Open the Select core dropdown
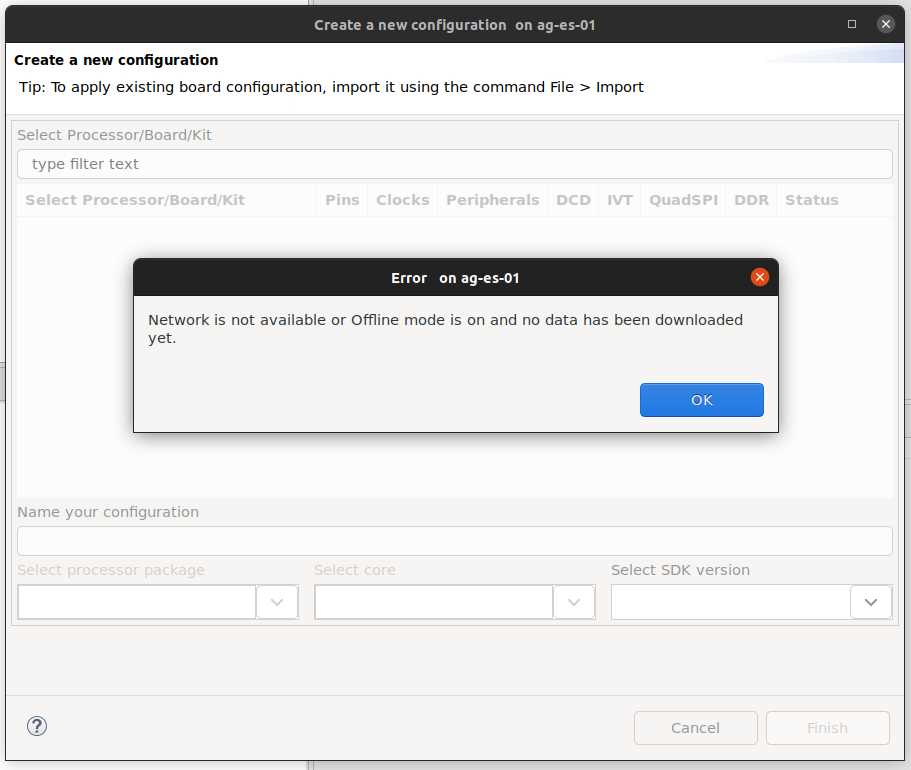 [574, 602]
